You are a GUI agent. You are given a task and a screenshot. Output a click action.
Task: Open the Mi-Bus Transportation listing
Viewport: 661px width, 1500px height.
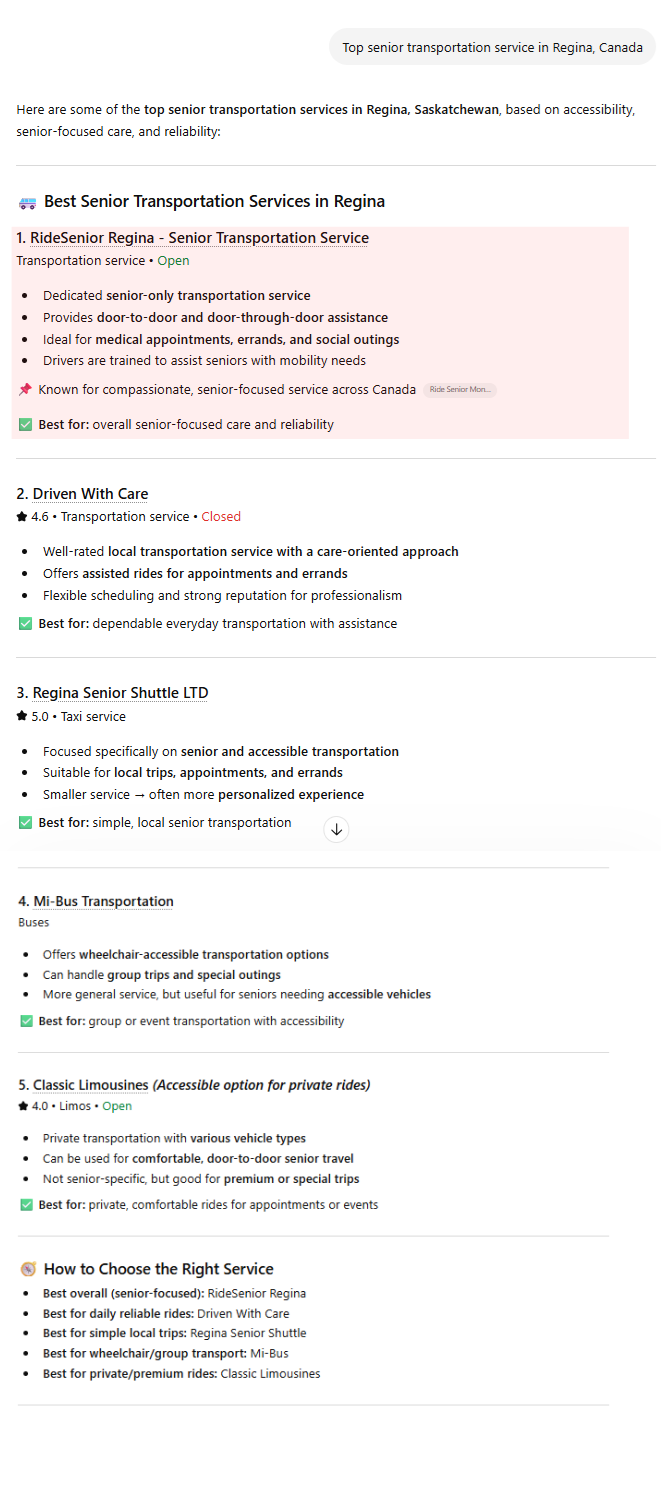[x=103, y=901]
